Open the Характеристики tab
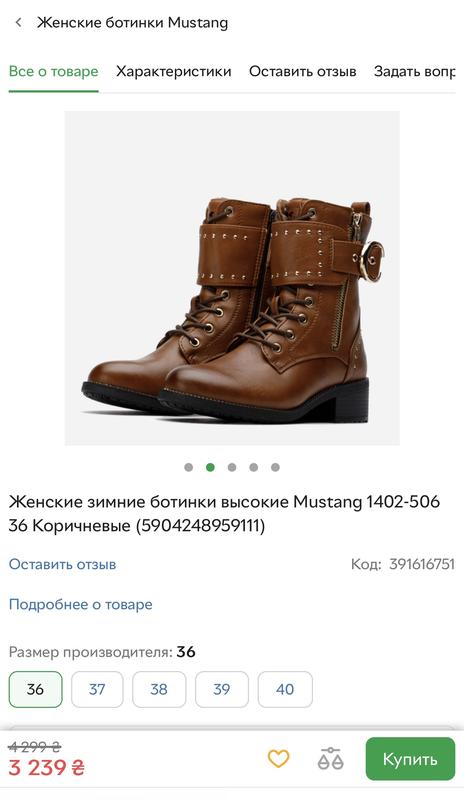Image resolution: width=464 pixels, height=800 pixels. 174,71
